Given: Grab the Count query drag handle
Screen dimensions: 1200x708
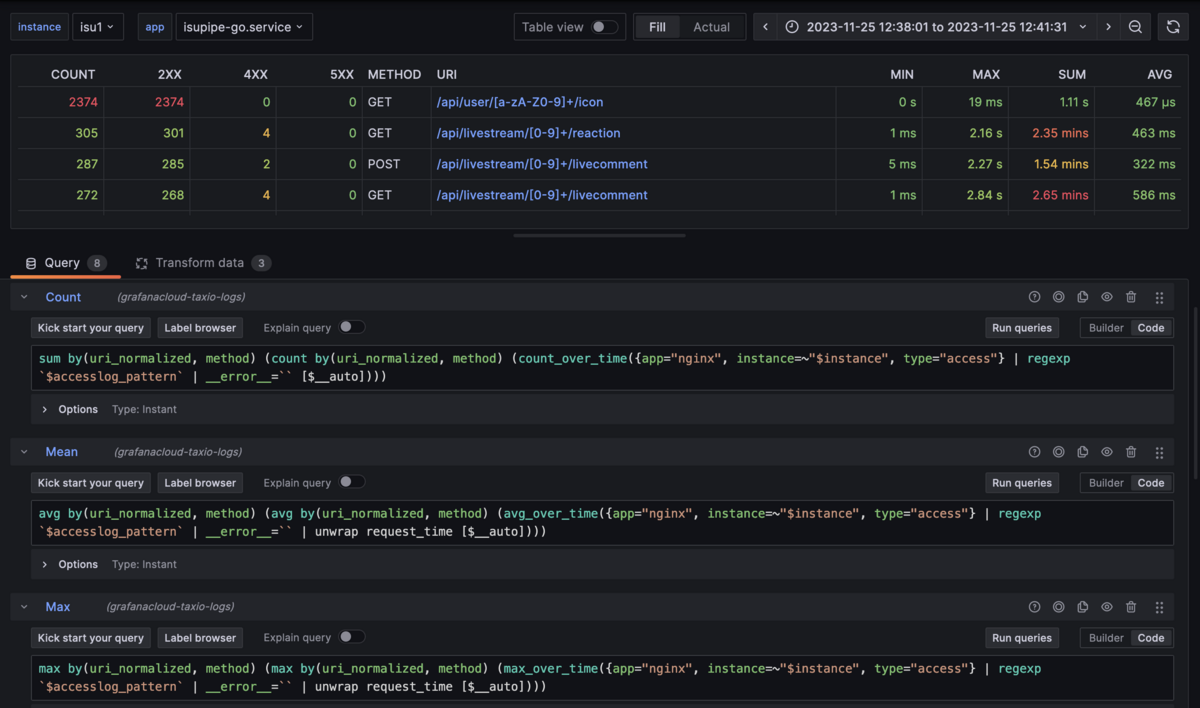Looking at the screenshot, I should 1159,297.
